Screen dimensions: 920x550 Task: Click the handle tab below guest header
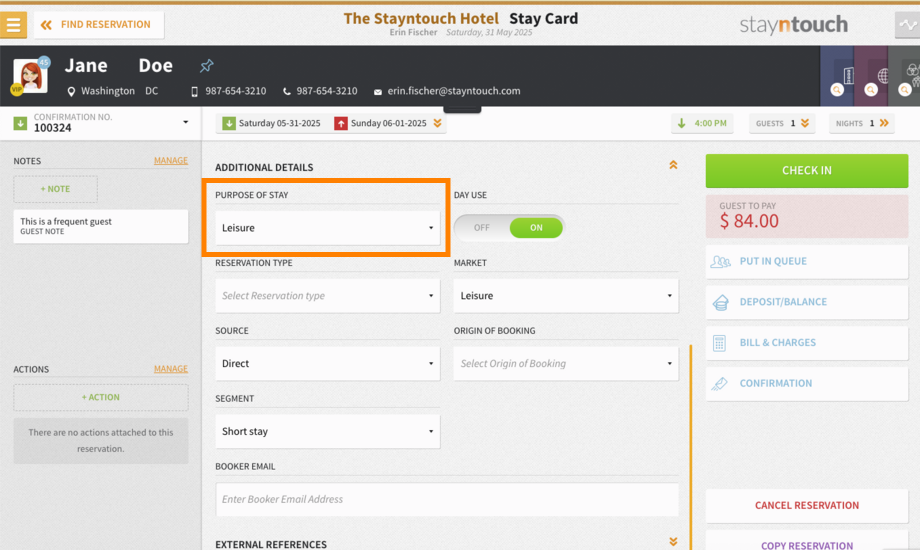coord(462,109)
